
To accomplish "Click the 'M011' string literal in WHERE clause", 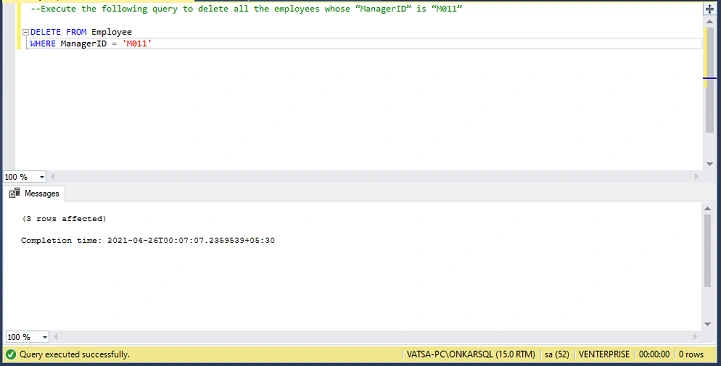I will [x=137, y=44].
